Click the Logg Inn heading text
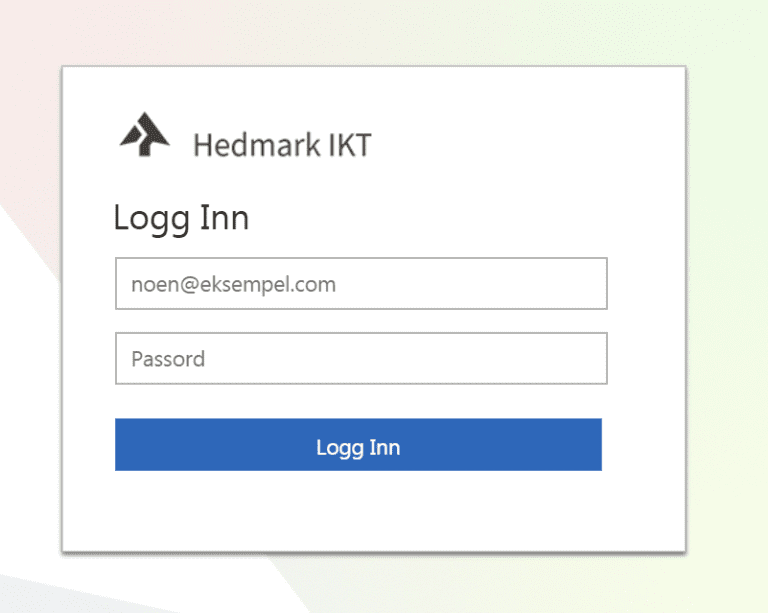This screenshot has height=613, width=768. [x=181, y=217]
